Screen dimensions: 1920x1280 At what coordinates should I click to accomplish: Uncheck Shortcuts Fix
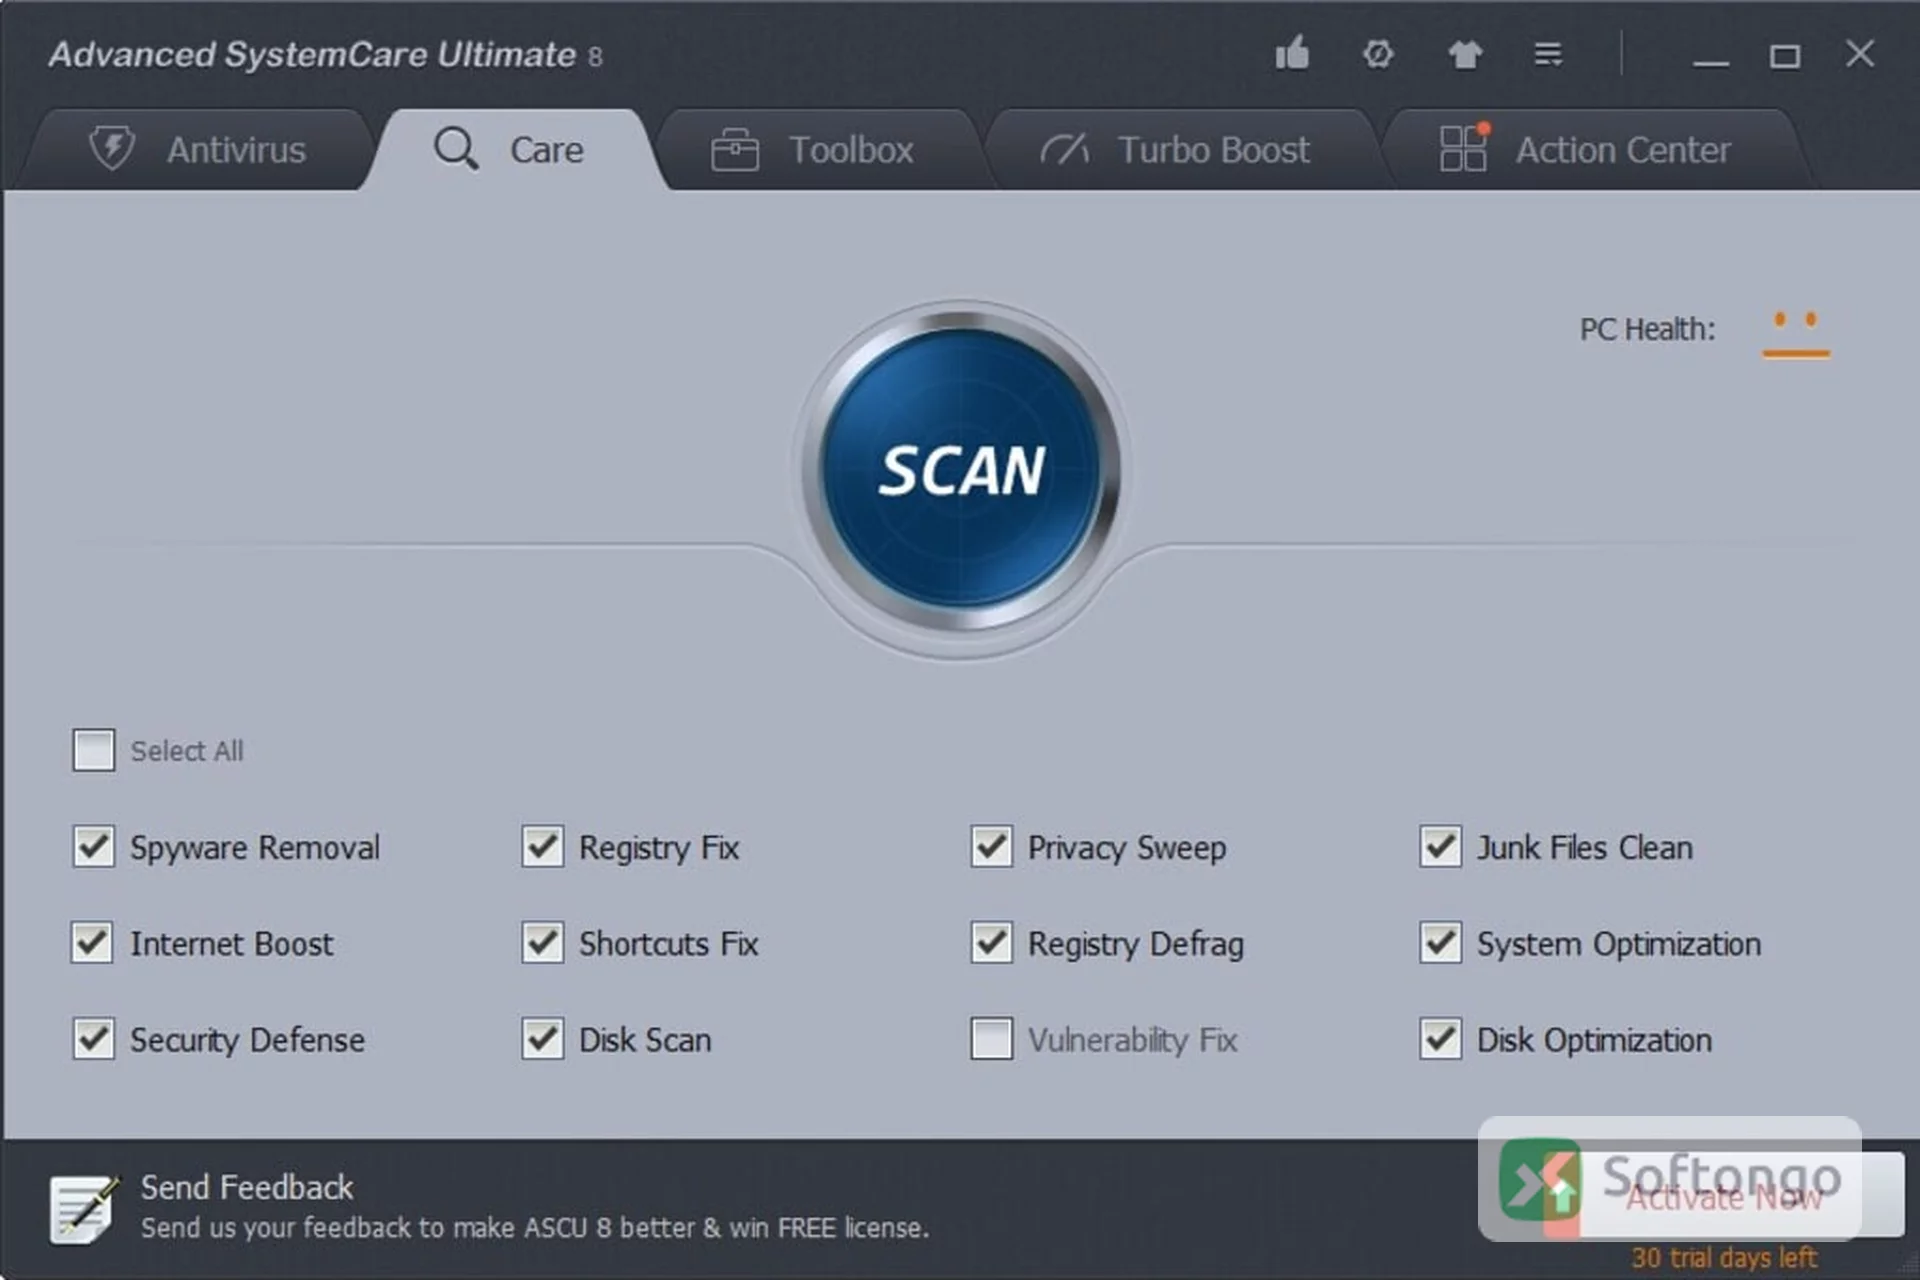(x=543, y=943)
